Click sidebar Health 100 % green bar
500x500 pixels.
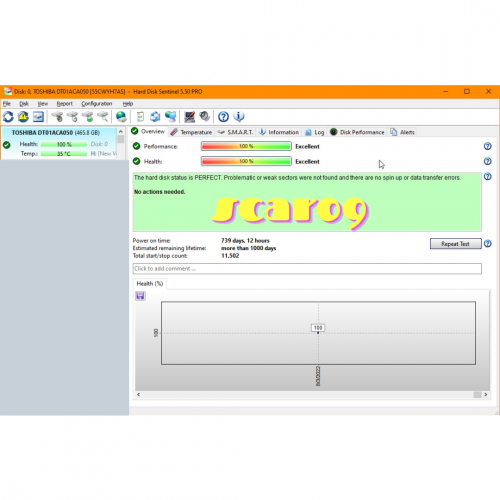coord(64,144)
